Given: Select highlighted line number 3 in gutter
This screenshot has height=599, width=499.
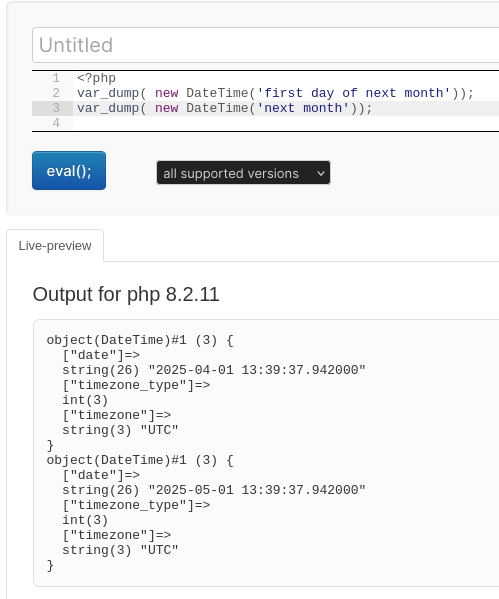Looking at the screenshot, I should click(56, 108).
